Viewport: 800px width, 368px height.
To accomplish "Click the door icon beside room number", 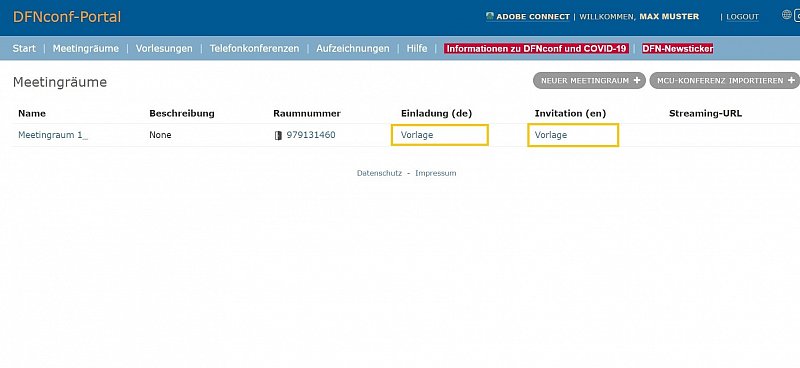I will pos(278,135).
